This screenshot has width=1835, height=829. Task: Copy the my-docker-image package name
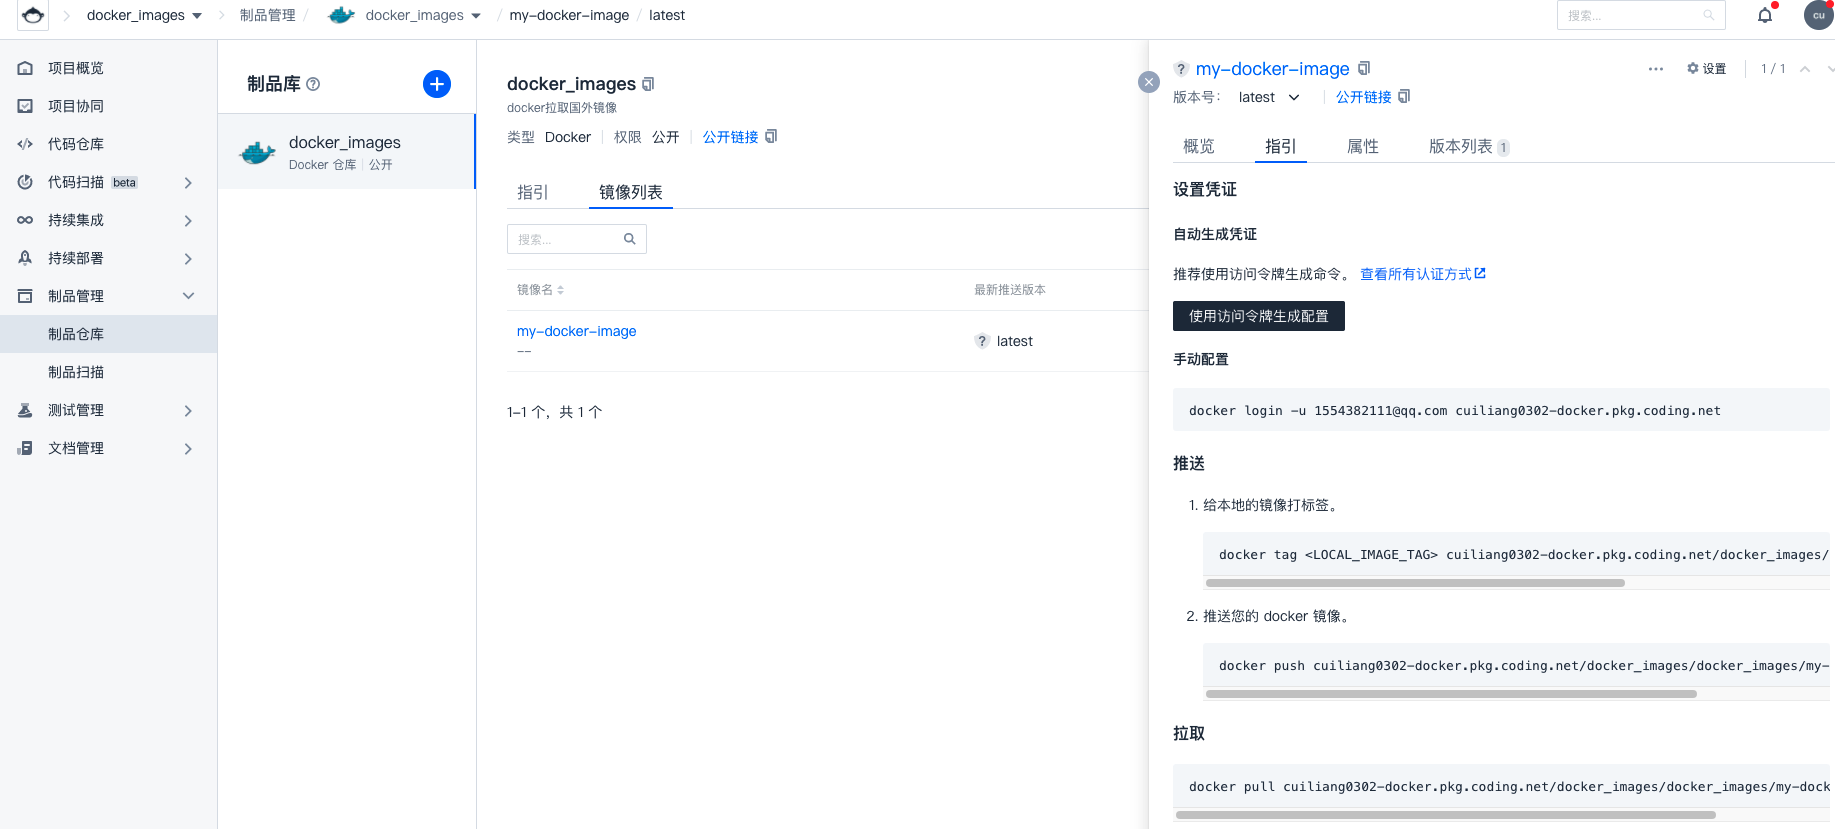[x=1364, y=68]
